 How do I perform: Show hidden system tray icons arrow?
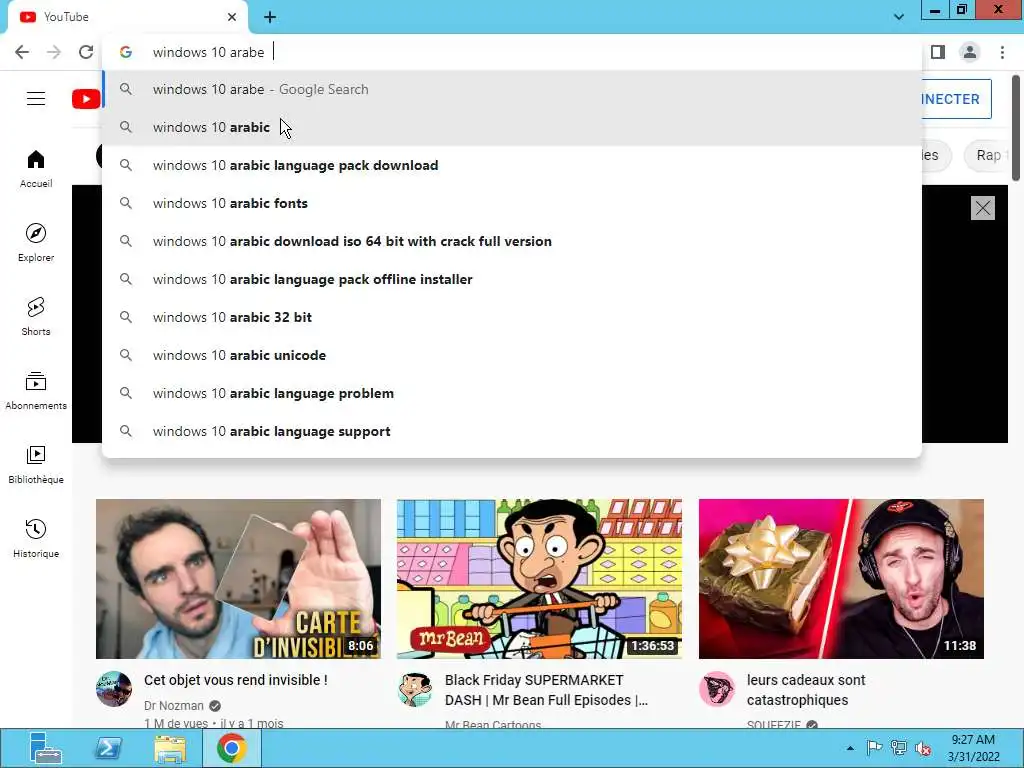[850, 748]
